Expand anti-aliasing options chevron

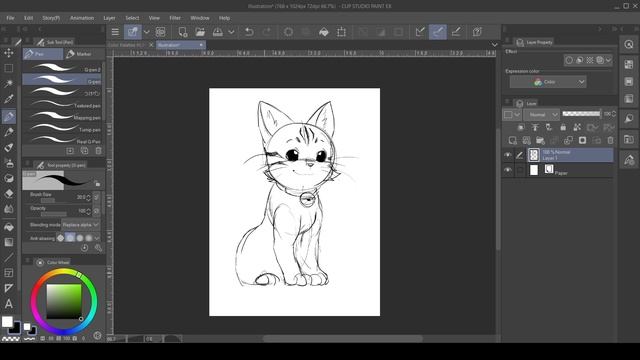click(x=97, y=238)
